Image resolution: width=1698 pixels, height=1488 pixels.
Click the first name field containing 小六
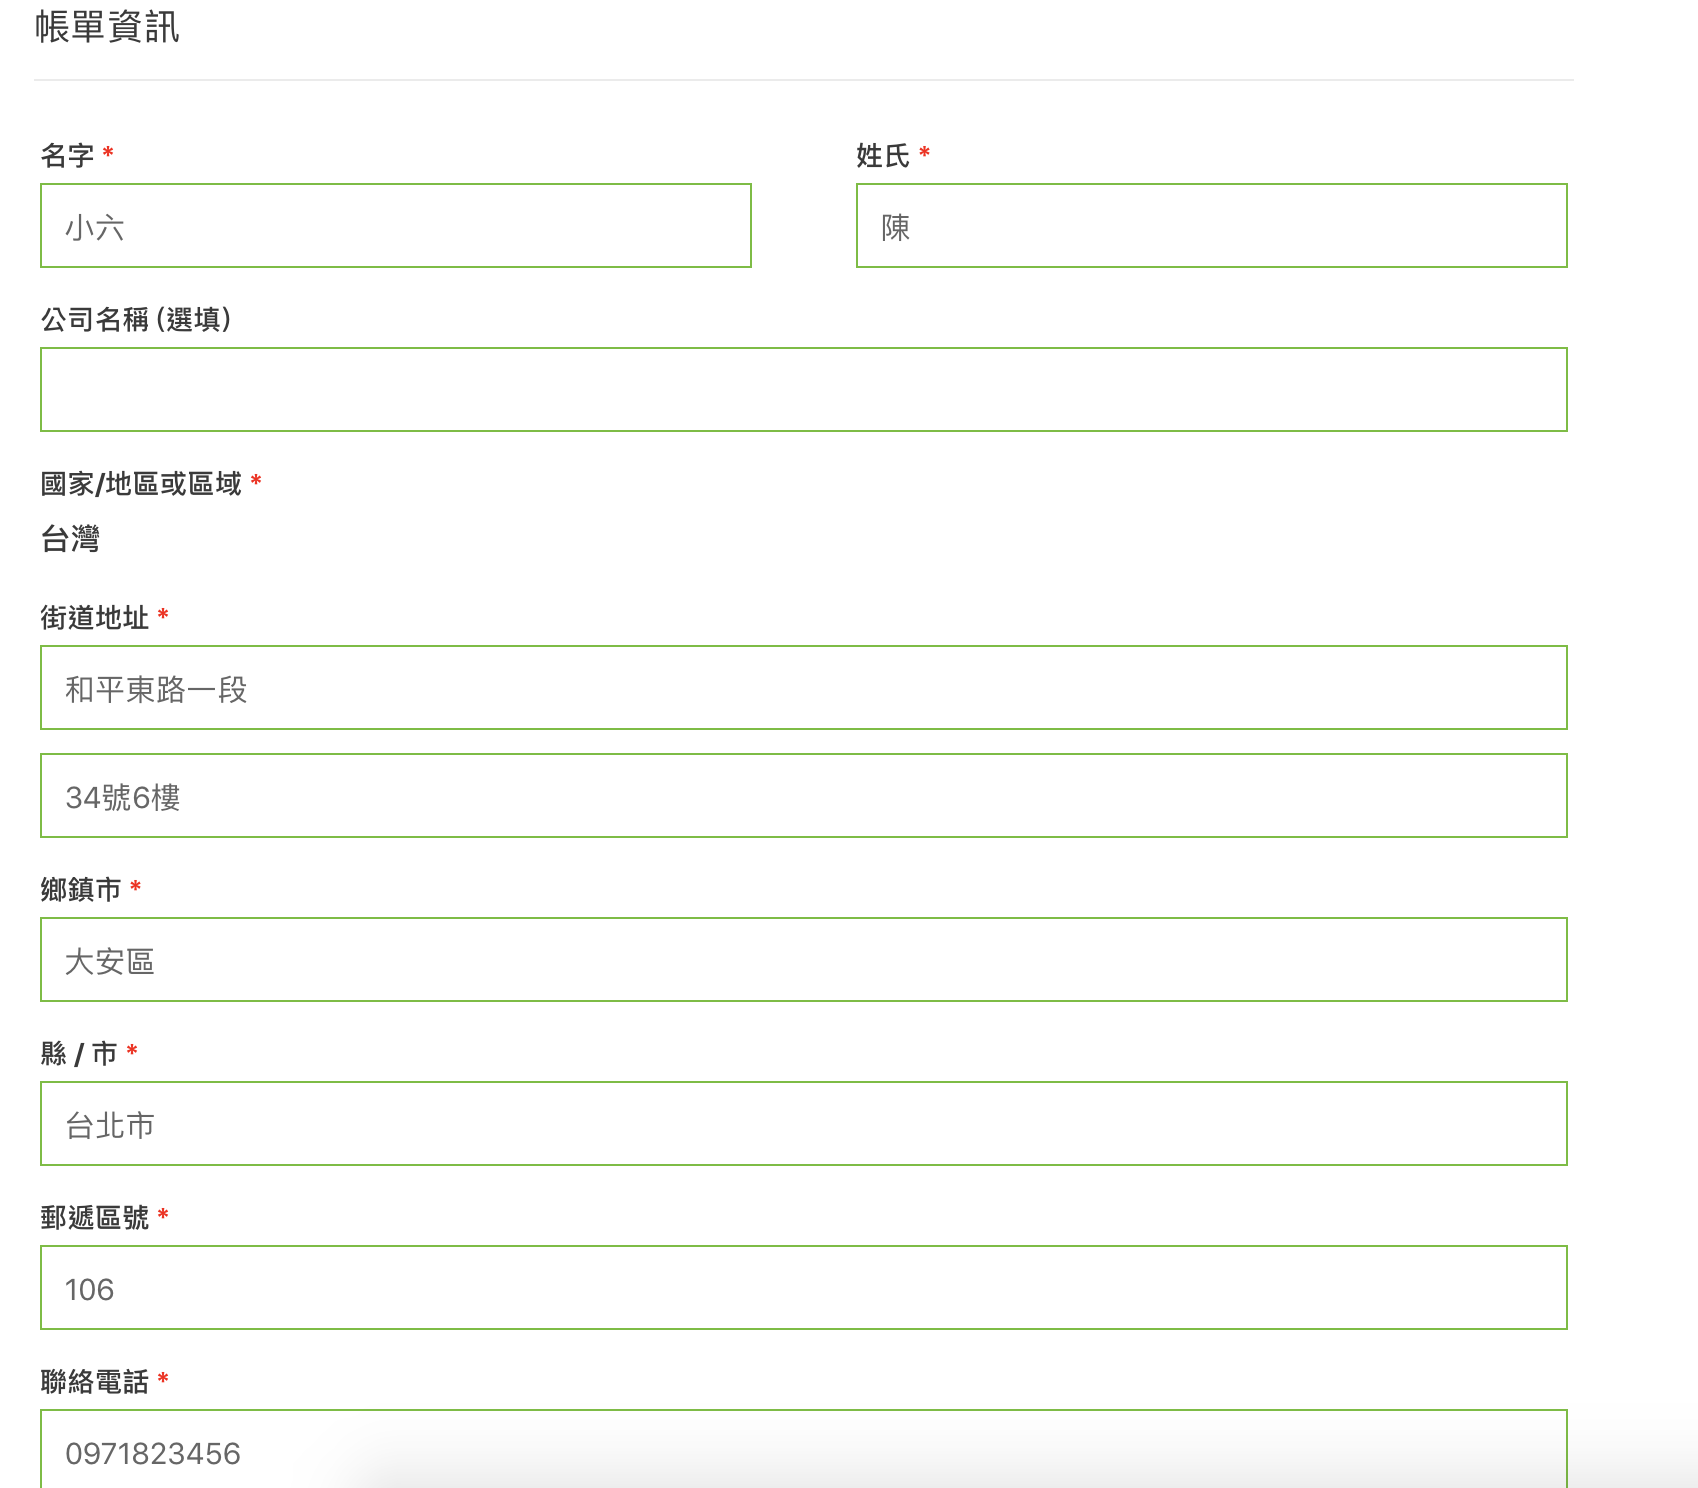[395, 226]
